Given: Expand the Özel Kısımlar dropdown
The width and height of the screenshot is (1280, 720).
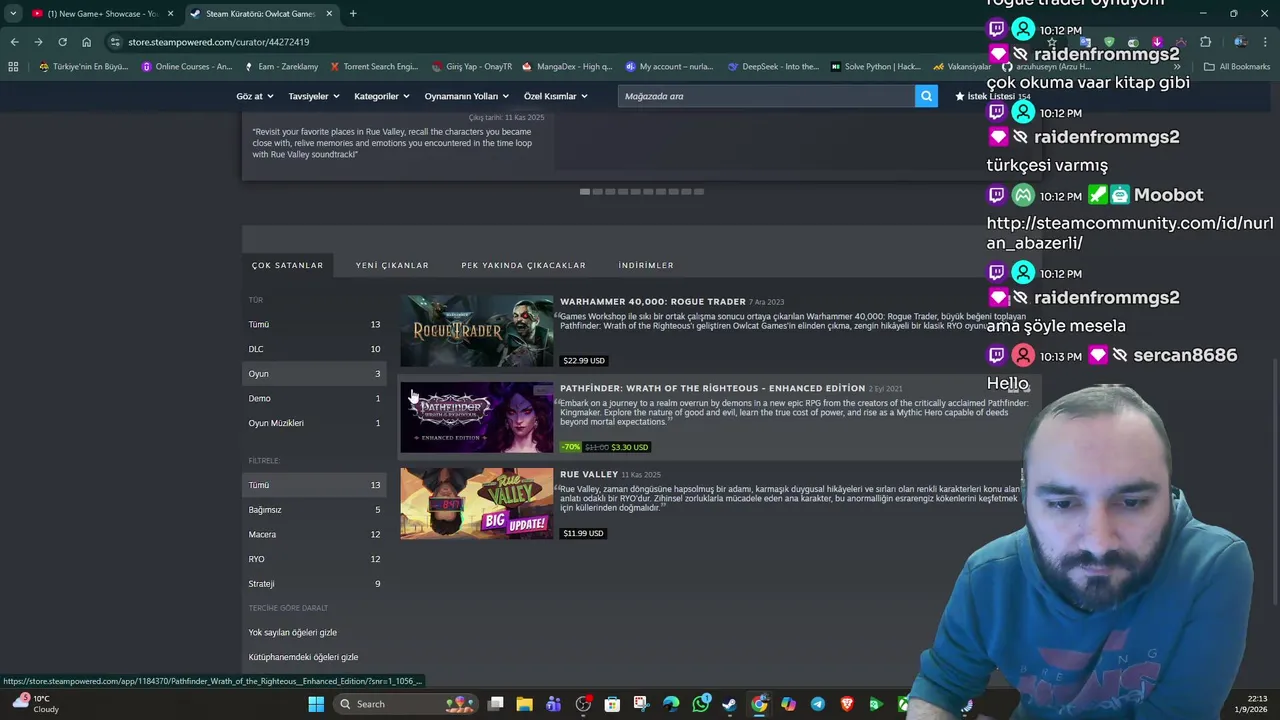Looking at the screenshot, I should [x=556, y=96].
